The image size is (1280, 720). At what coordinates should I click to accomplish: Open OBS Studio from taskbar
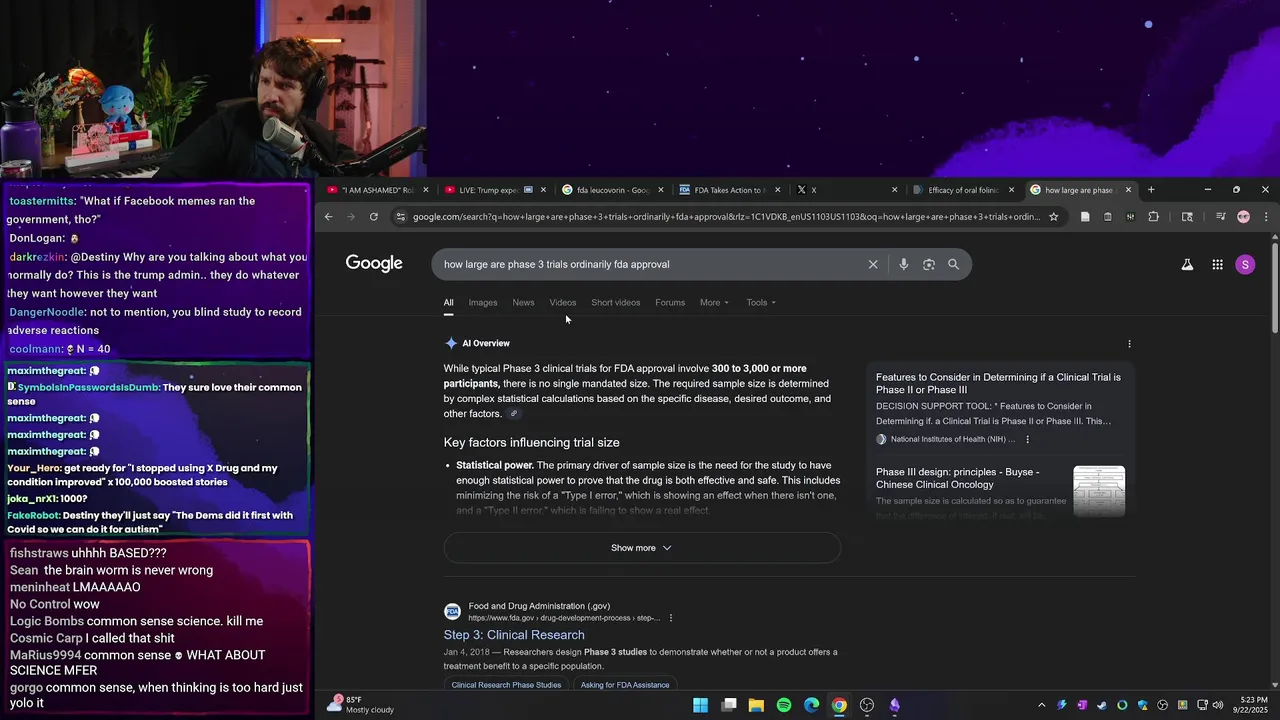867,705
